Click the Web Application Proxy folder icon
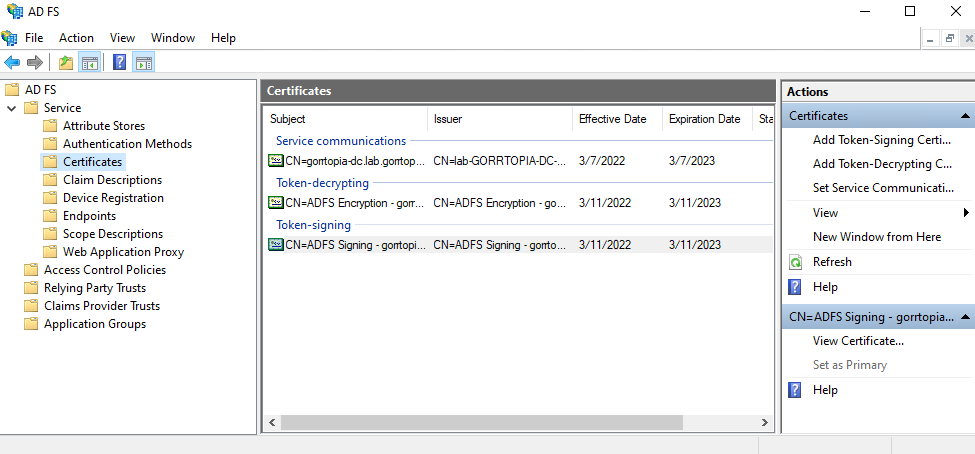This screenshot has width=975, height=454. coord(50,252)
